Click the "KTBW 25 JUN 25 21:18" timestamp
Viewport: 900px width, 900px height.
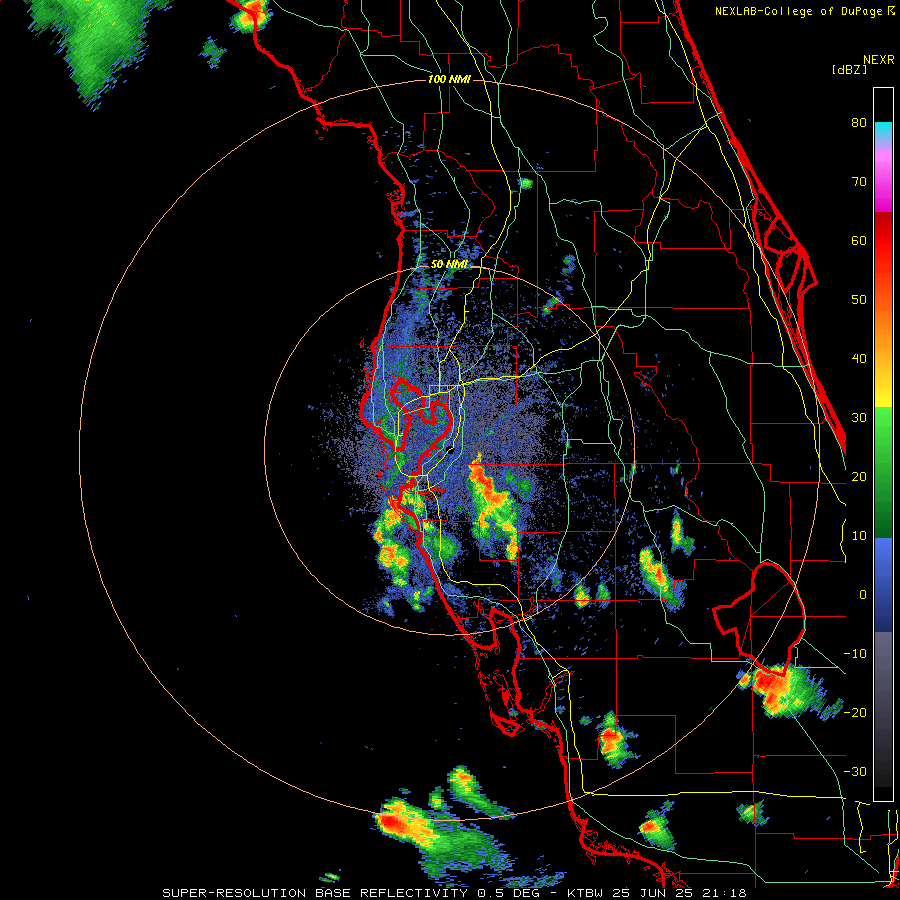tap(657, 893)
